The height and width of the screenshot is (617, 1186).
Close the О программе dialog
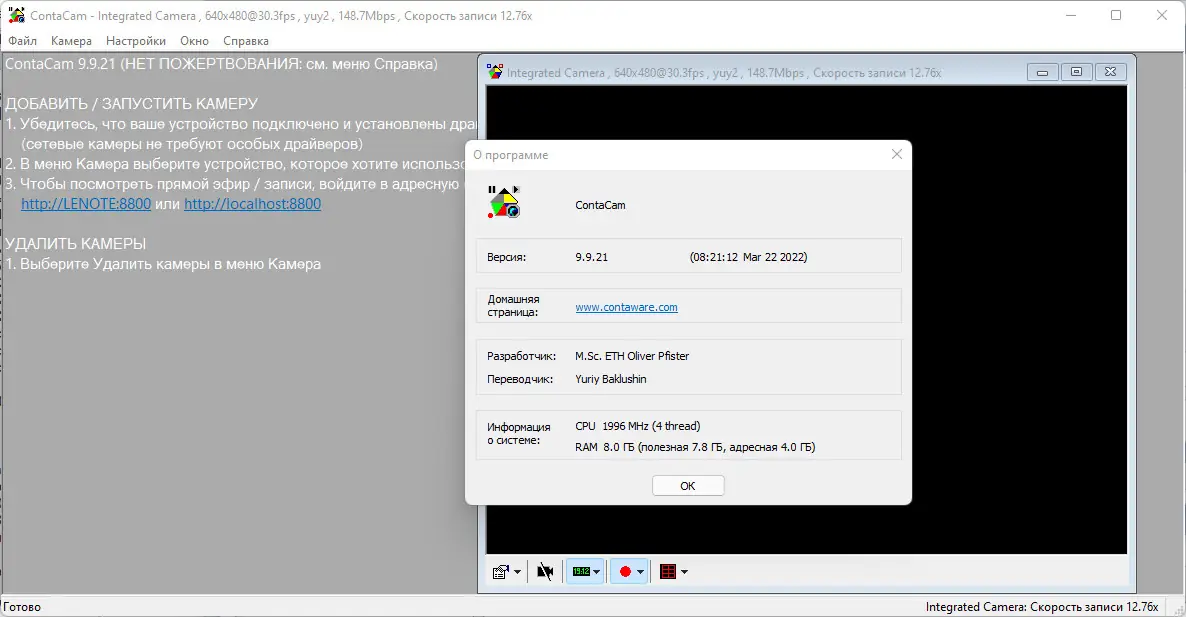[896, 154]
